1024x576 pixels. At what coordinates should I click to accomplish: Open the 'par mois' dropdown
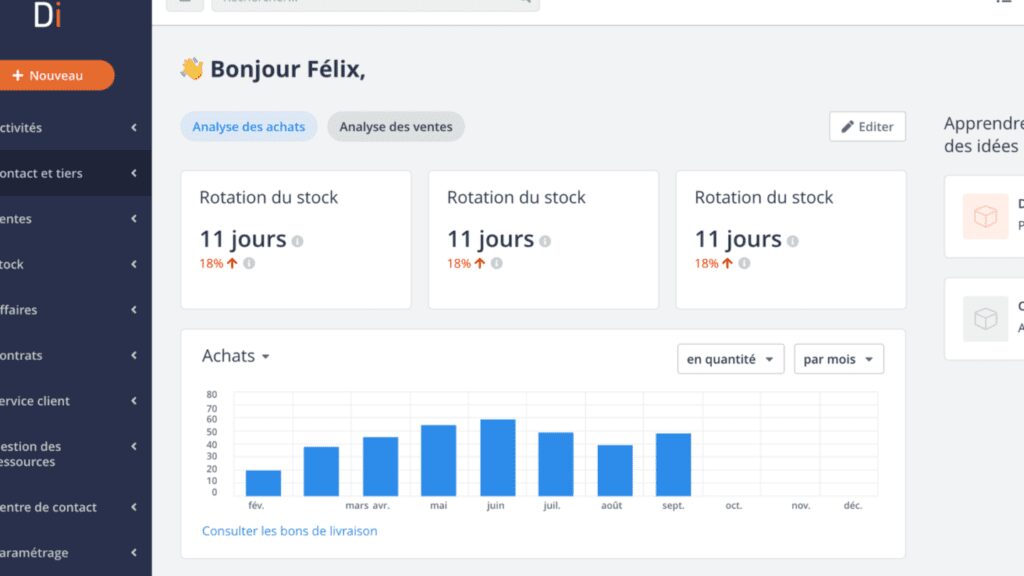[x=838, y=358]
